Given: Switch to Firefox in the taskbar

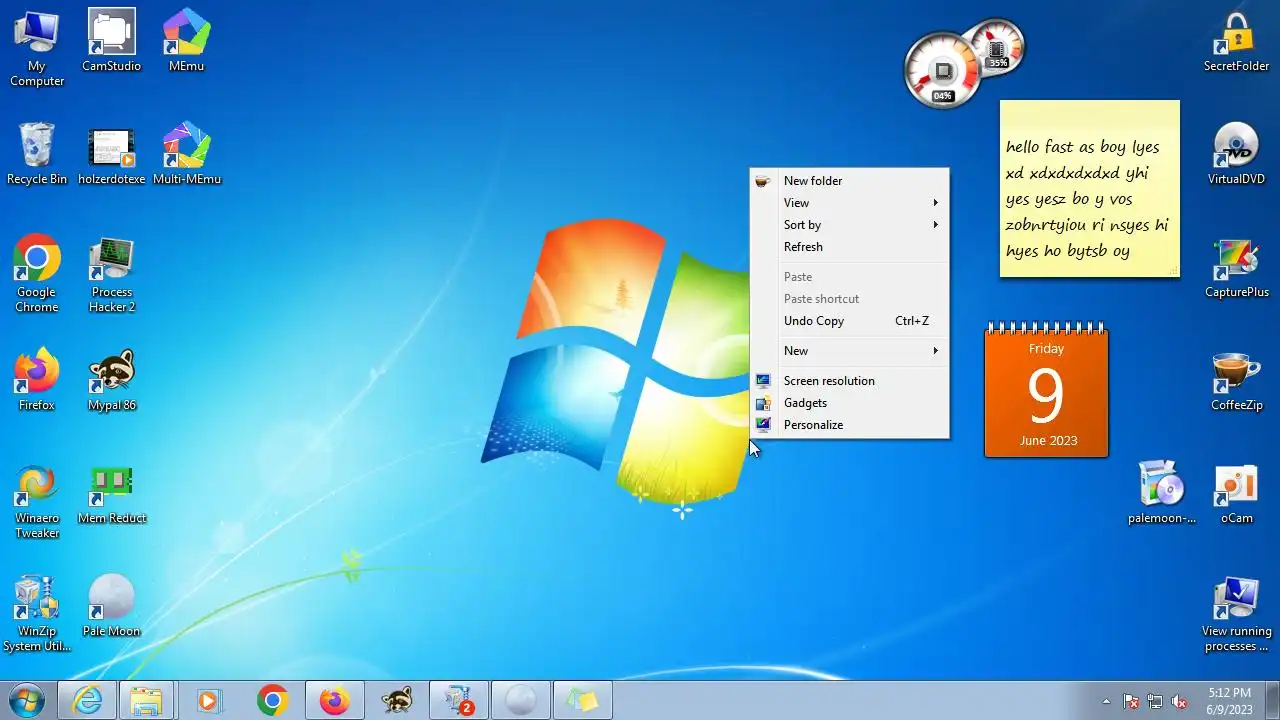Looking at the screenshot, I should click(334, 701).
